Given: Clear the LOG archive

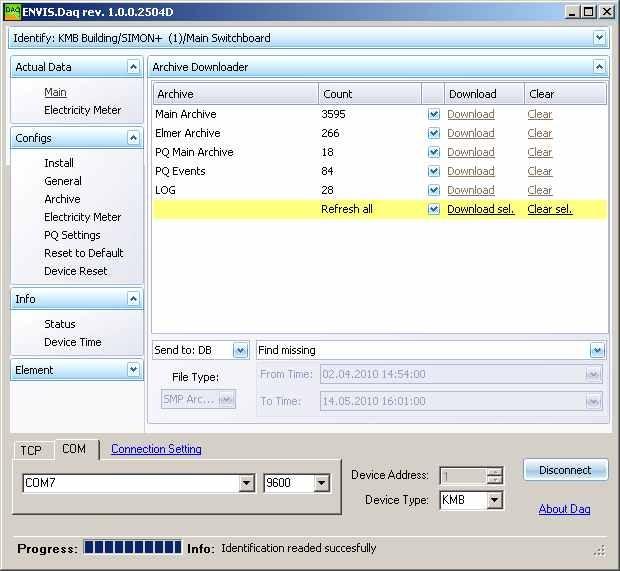Looking at the screenshot, I should coord(540,190).
